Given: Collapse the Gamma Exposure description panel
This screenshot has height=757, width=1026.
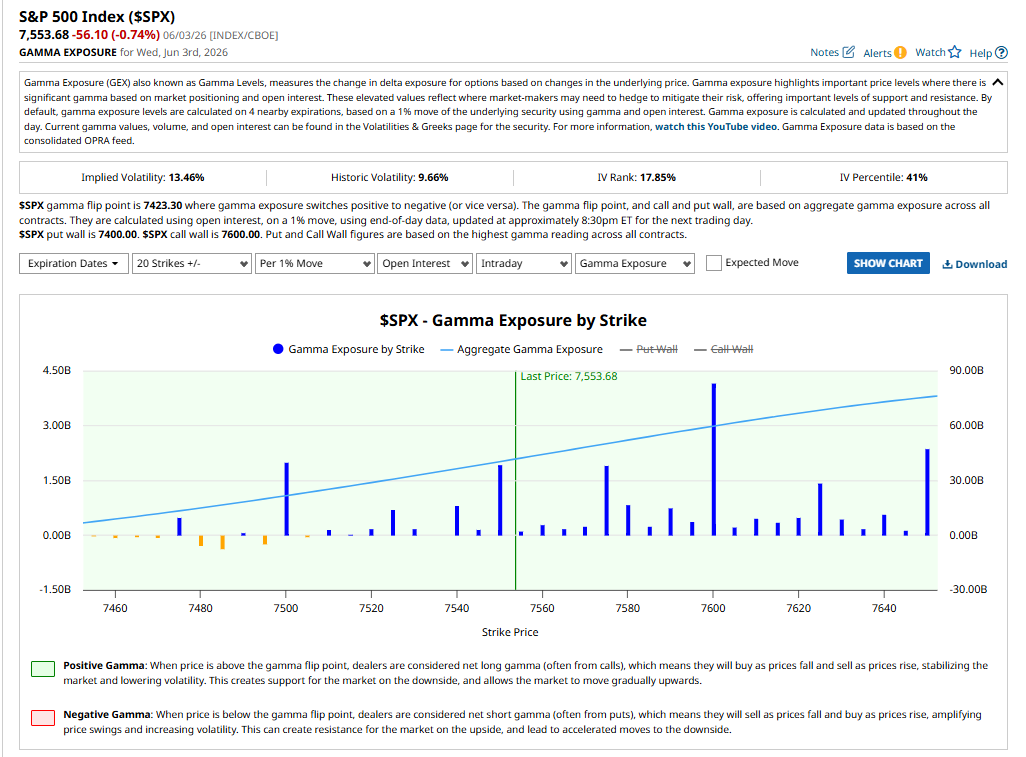Looking at the screenshot, I should tap(997, 82).
